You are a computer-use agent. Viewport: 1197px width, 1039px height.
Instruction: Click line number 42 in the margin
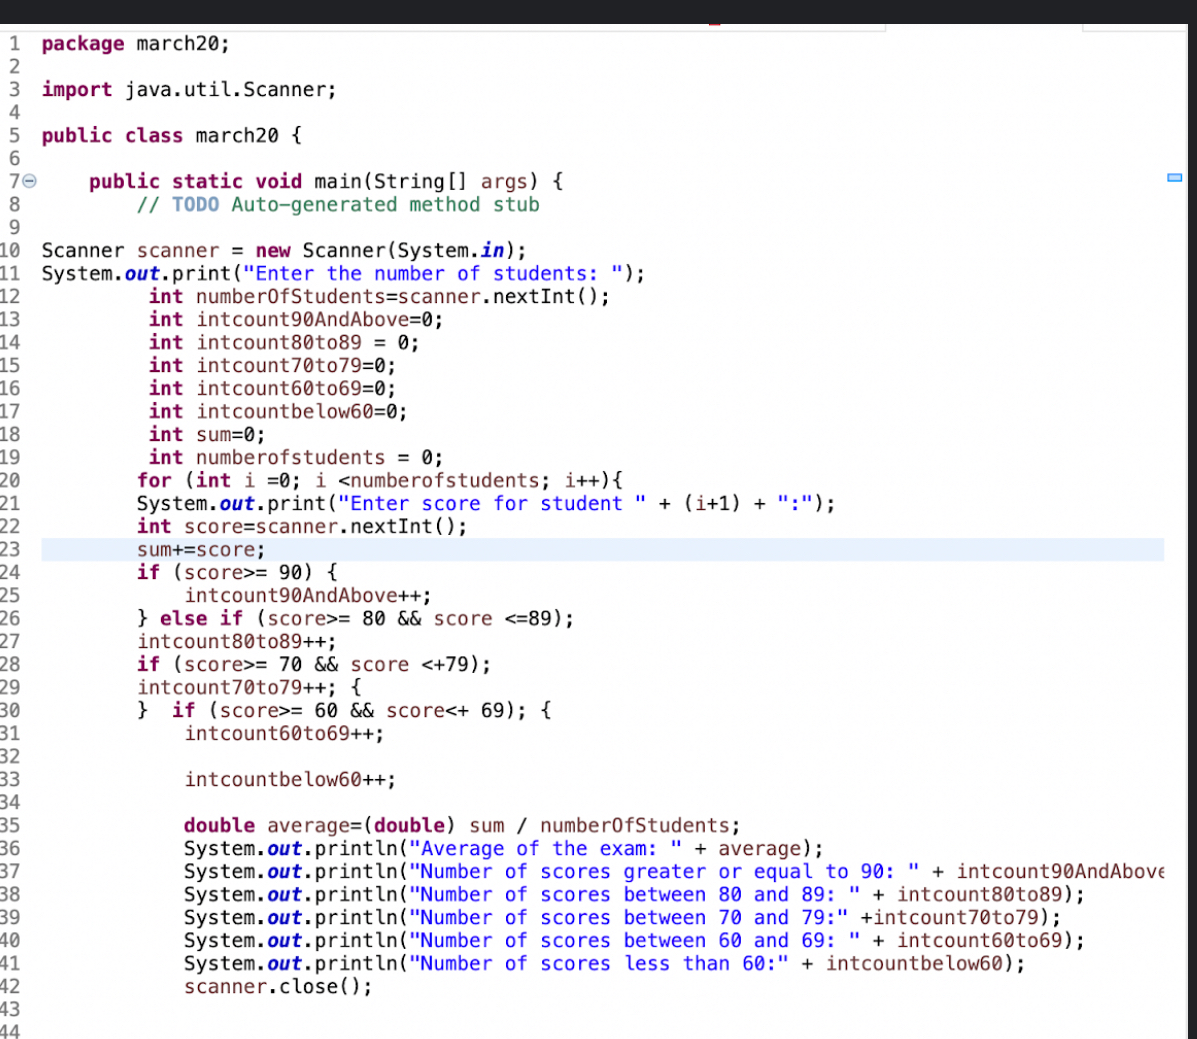(x=13, y=986)
